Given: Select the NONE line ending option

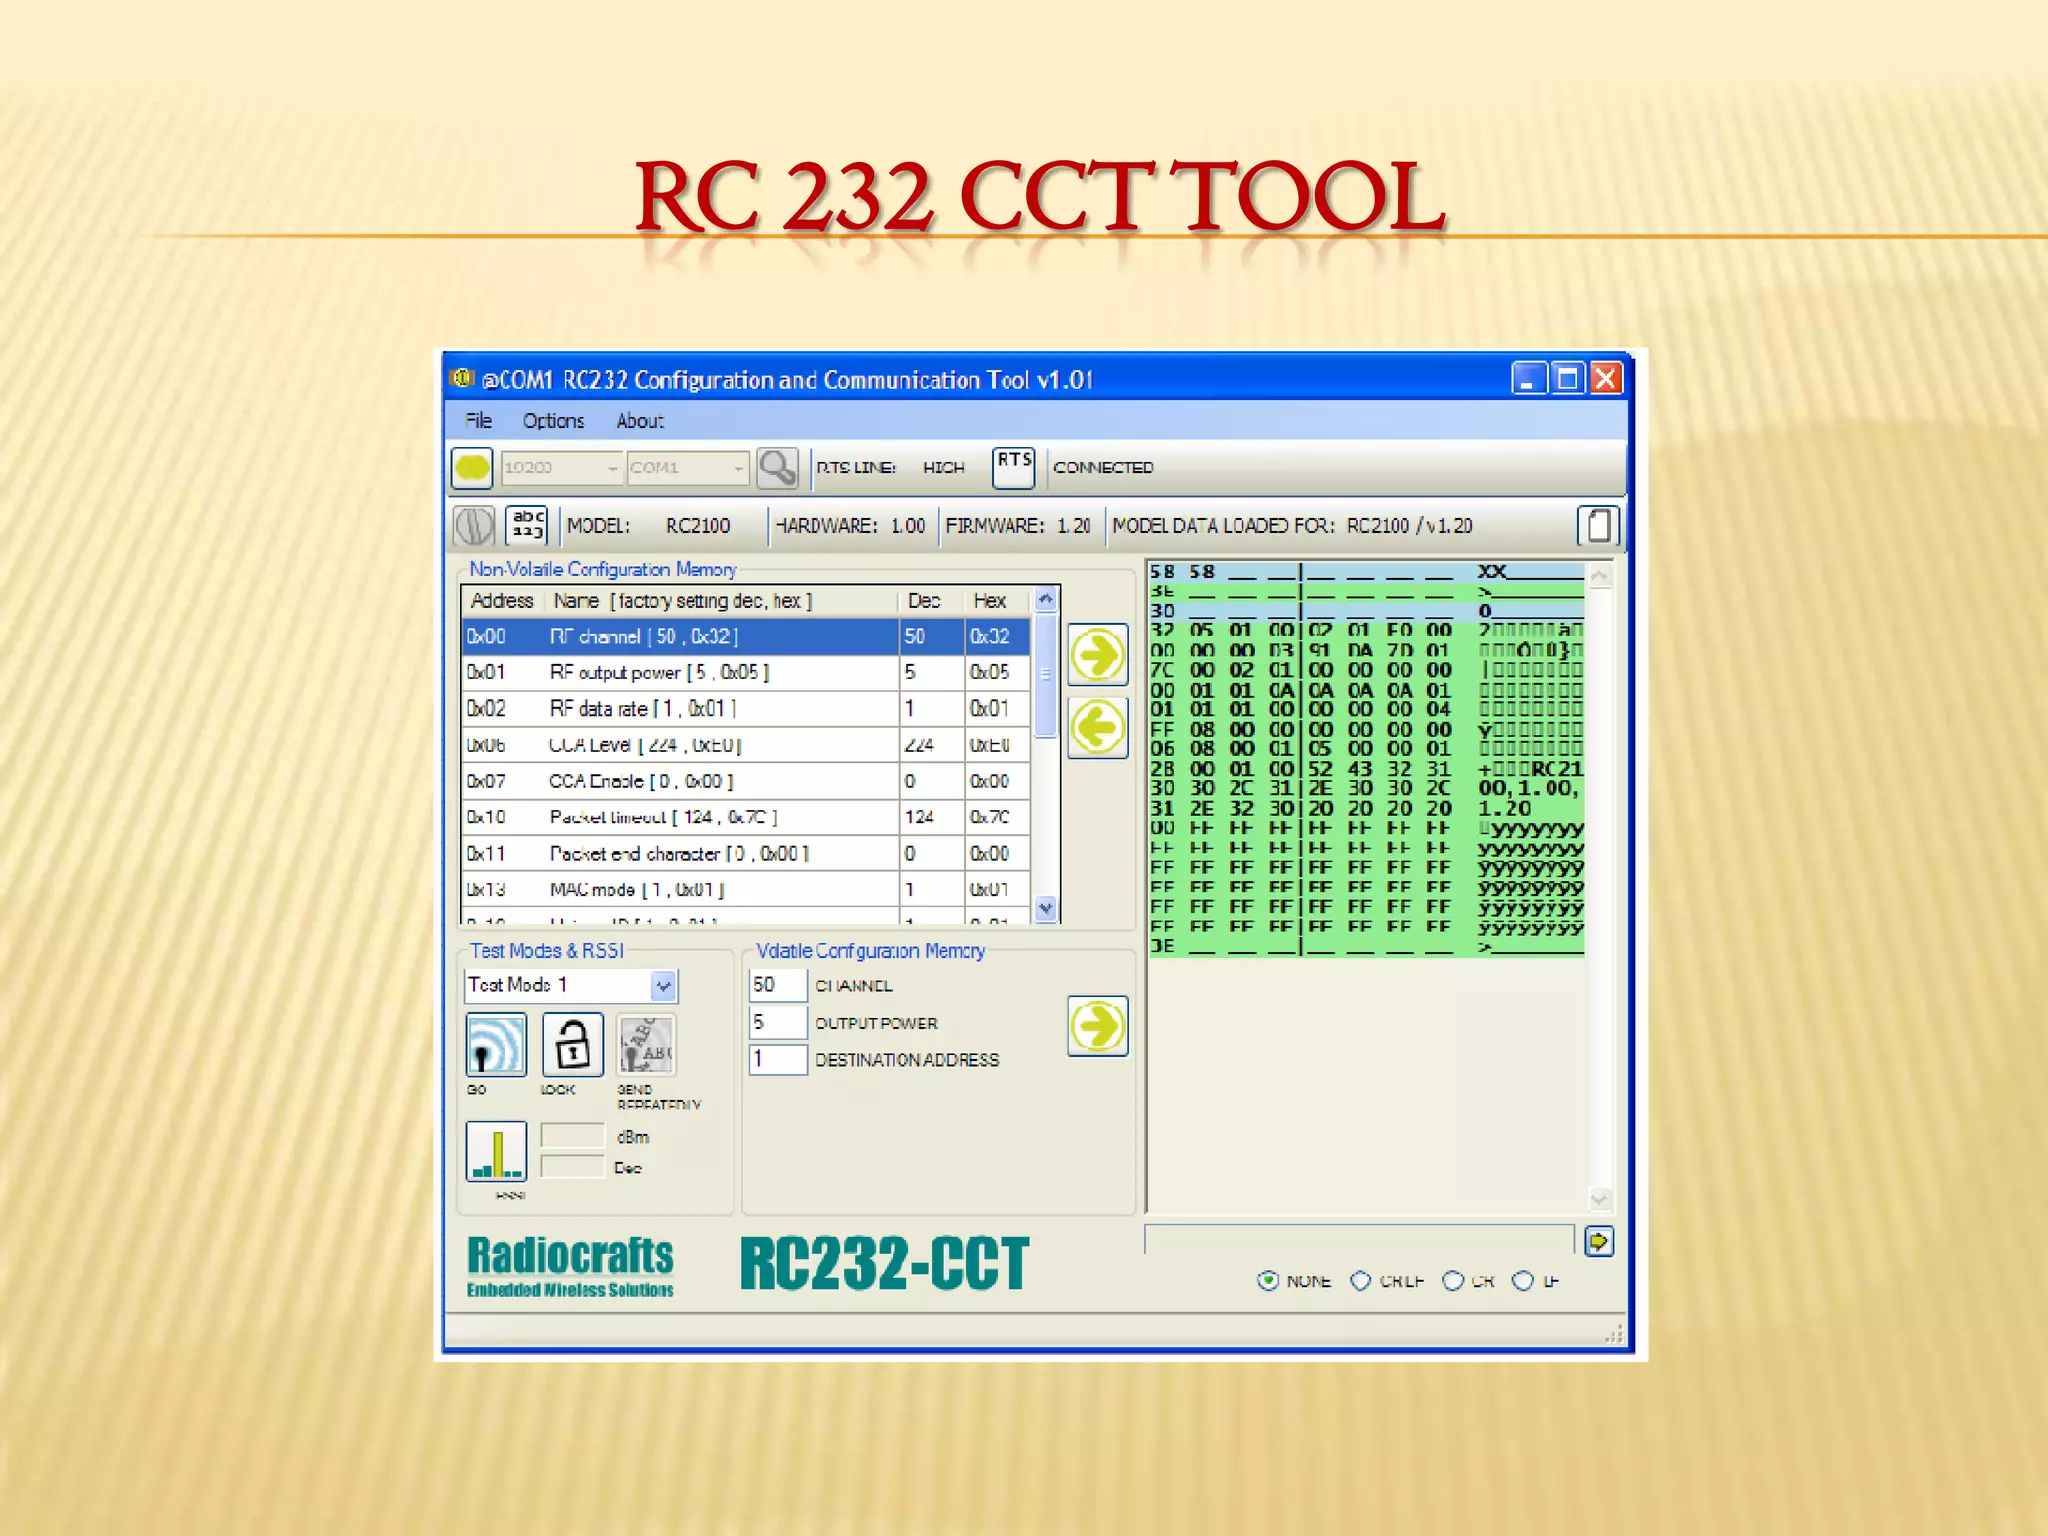Looking at the screenshot, I should (x=1268, y=1280).
